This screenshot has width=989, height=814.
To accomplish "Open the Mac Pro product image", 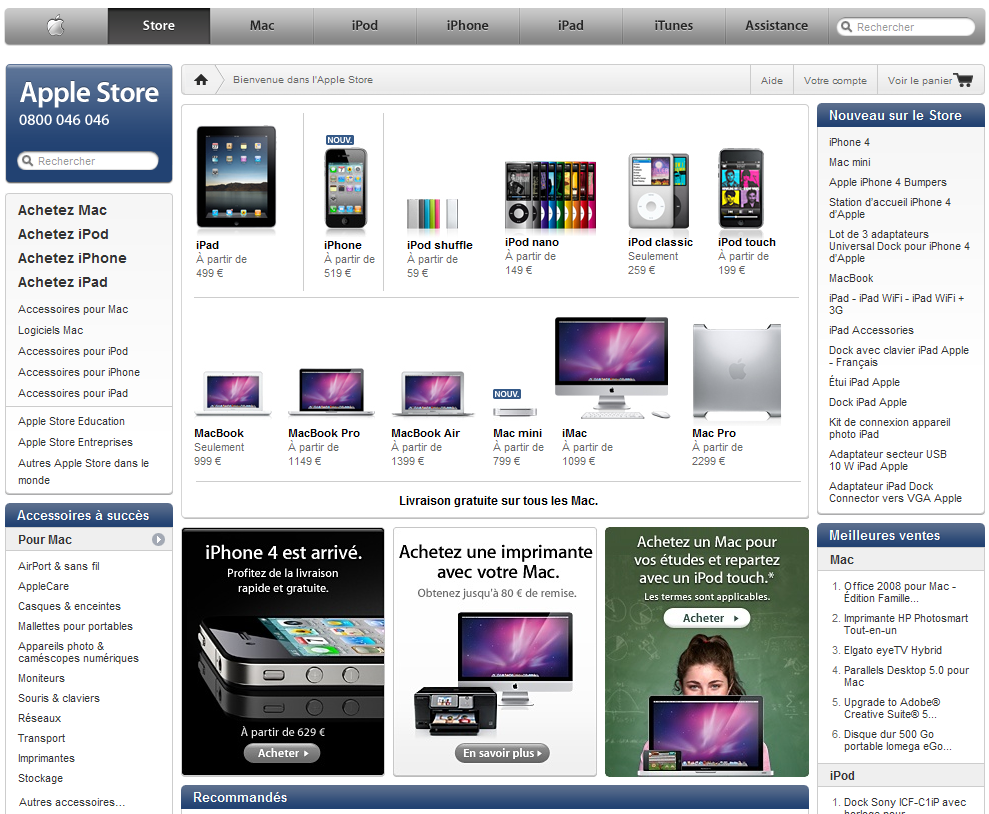I will coord(737,371).
